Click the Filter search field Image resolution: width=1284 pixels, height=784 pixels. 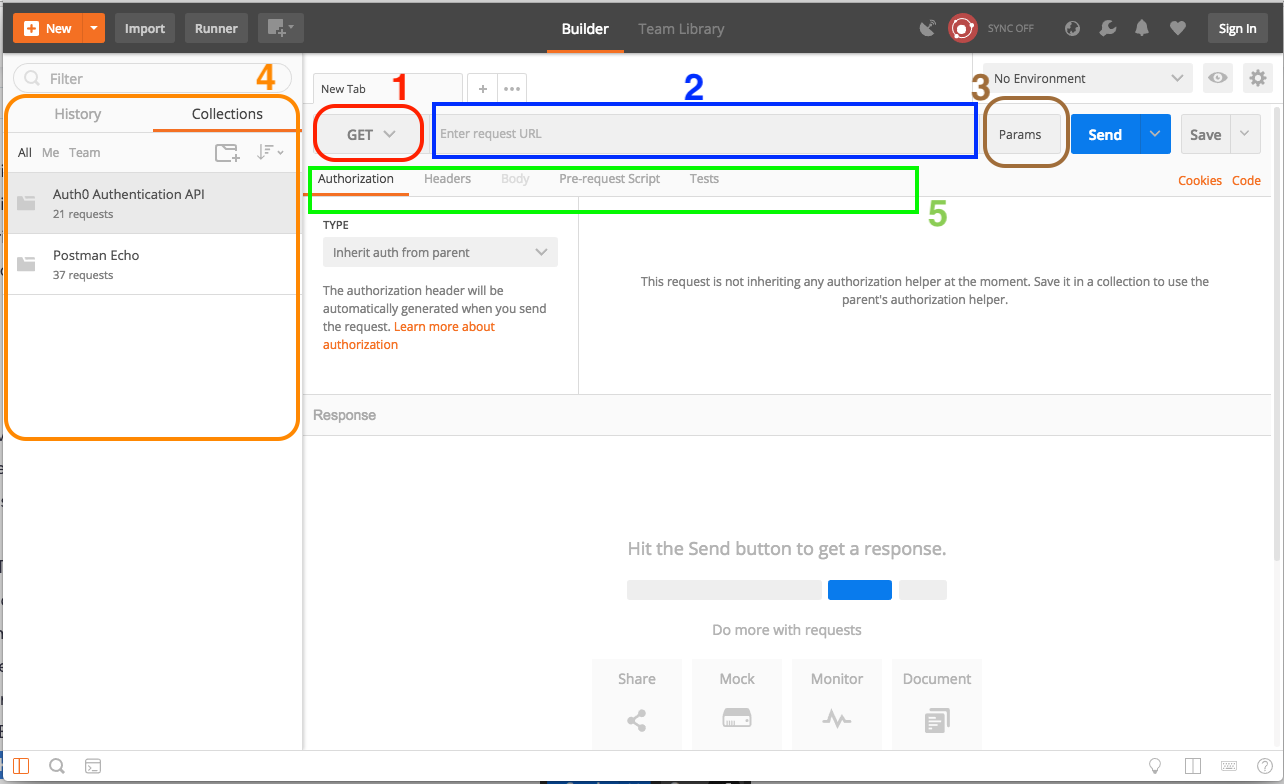tap(153, 78)
